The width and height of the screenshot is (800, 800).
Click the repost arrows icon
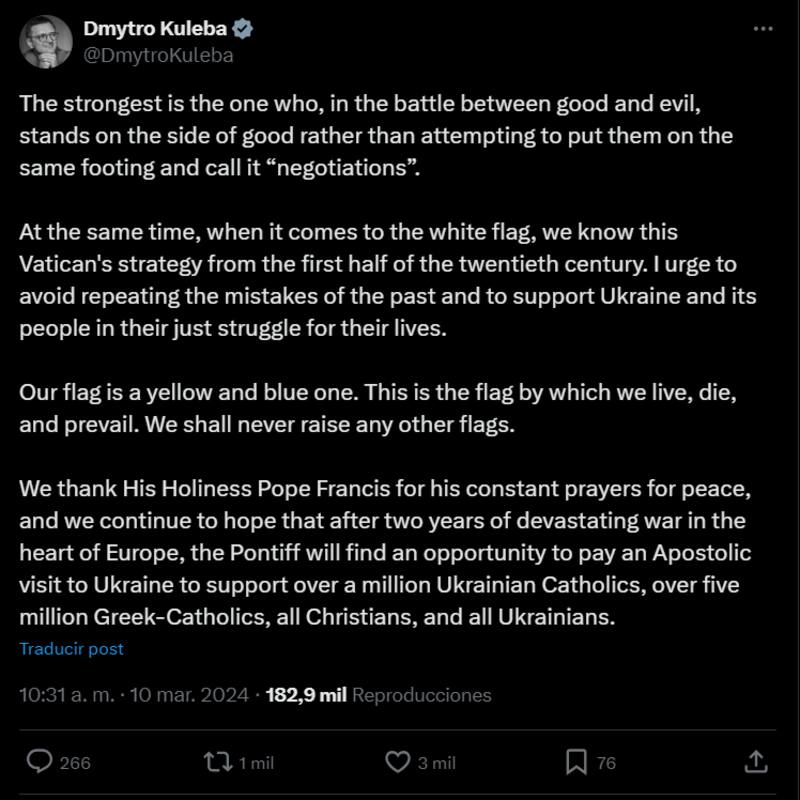click(216, 762)
